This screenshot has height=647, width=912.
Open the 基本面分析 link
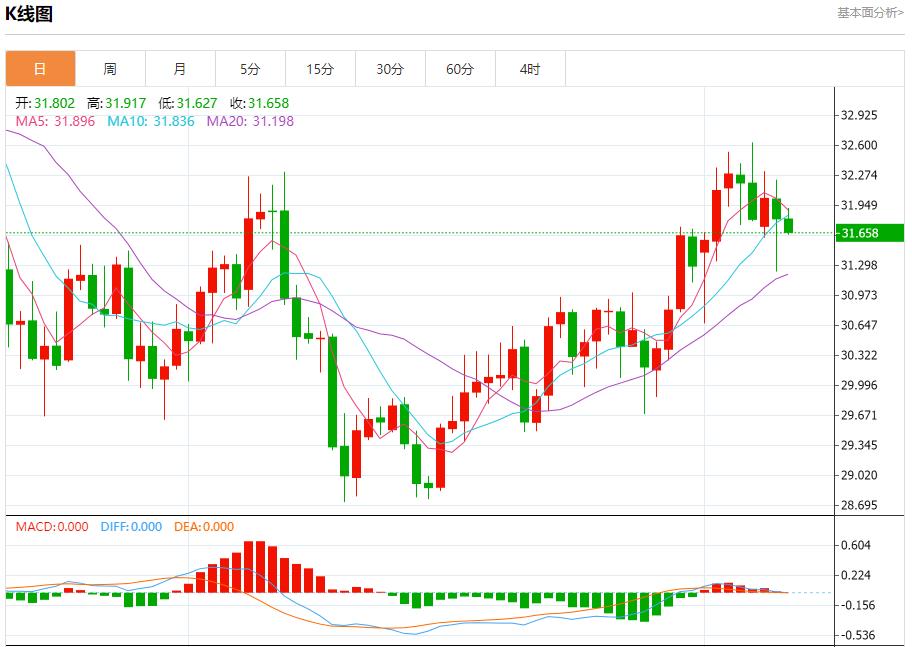click(870, 13)
